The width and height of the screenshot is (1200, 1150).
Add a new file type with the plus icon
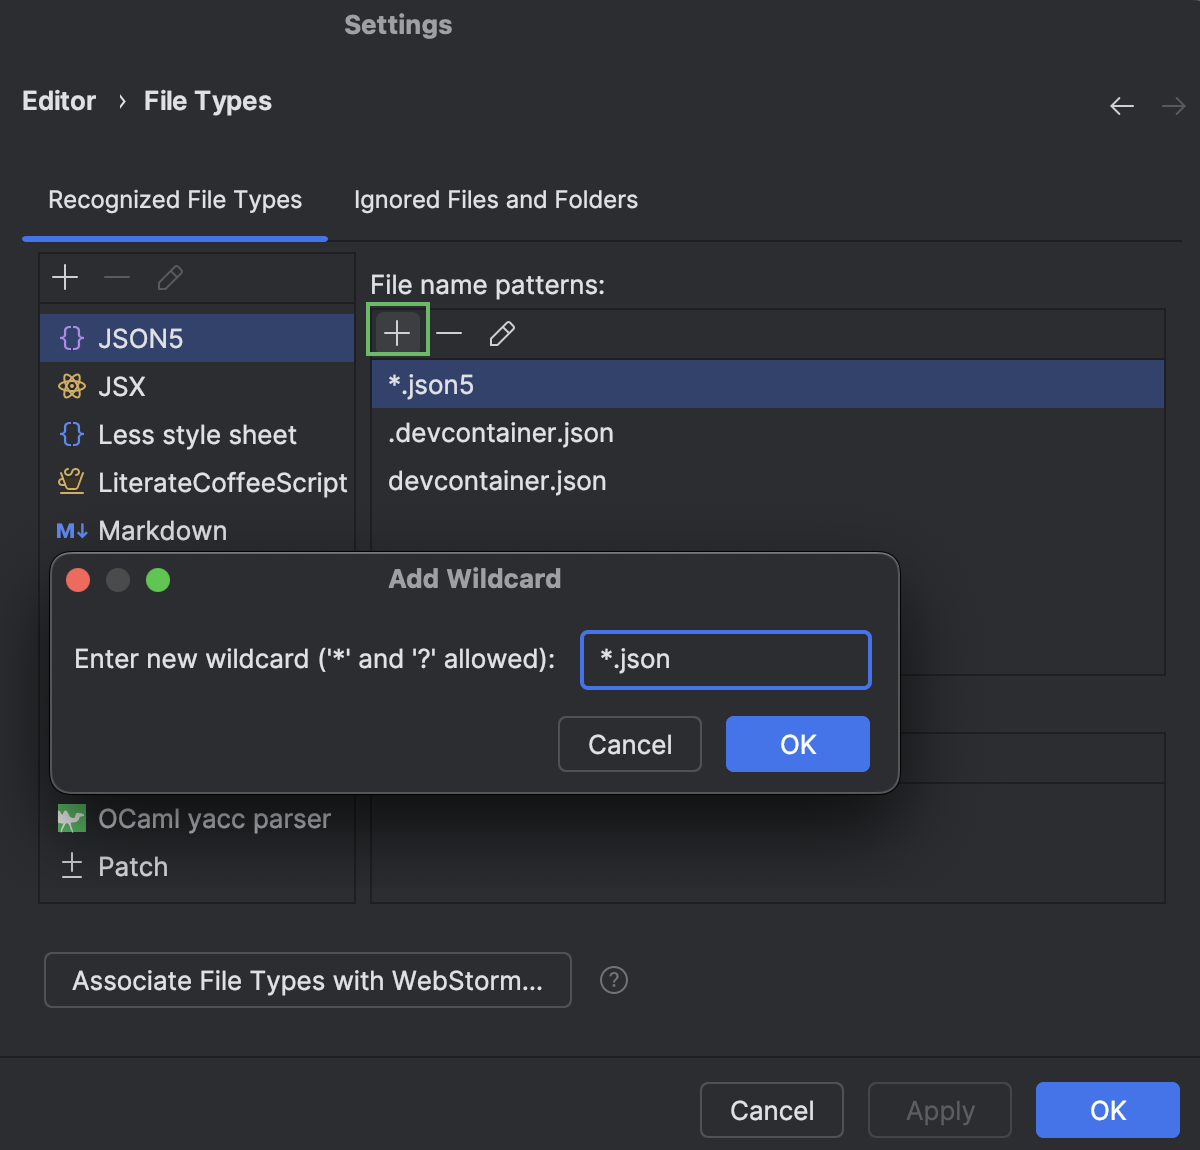point(65,278)
